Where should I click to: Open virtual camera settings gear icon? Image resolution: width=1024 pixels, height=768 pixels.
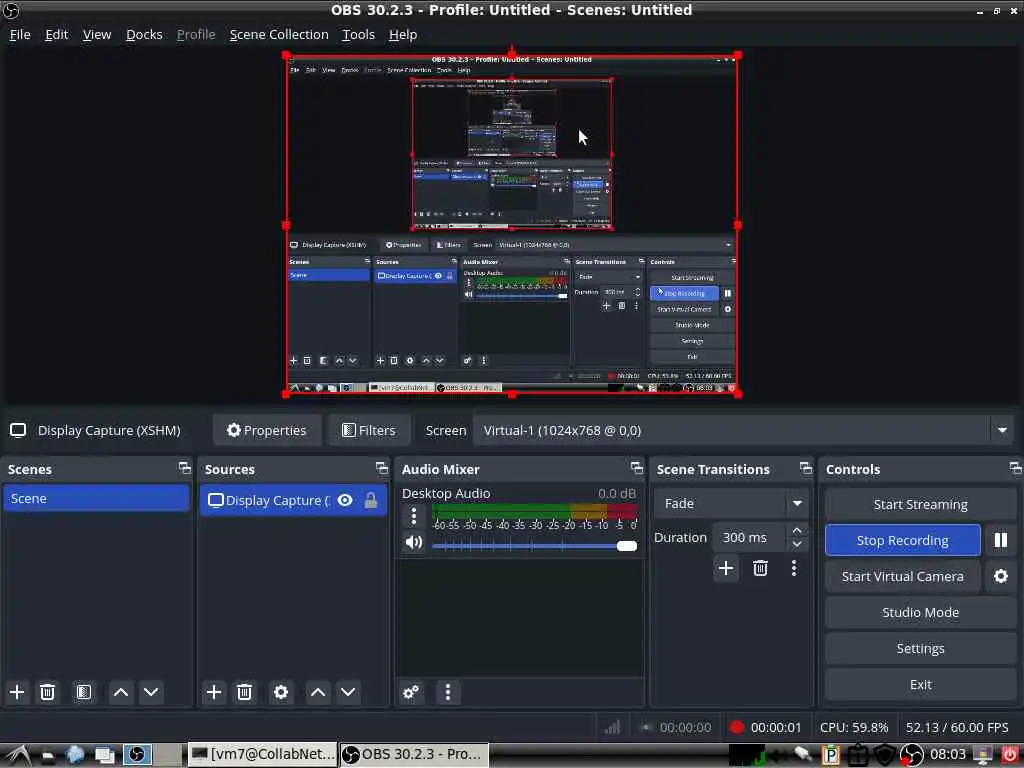(x=1000, y=576)
